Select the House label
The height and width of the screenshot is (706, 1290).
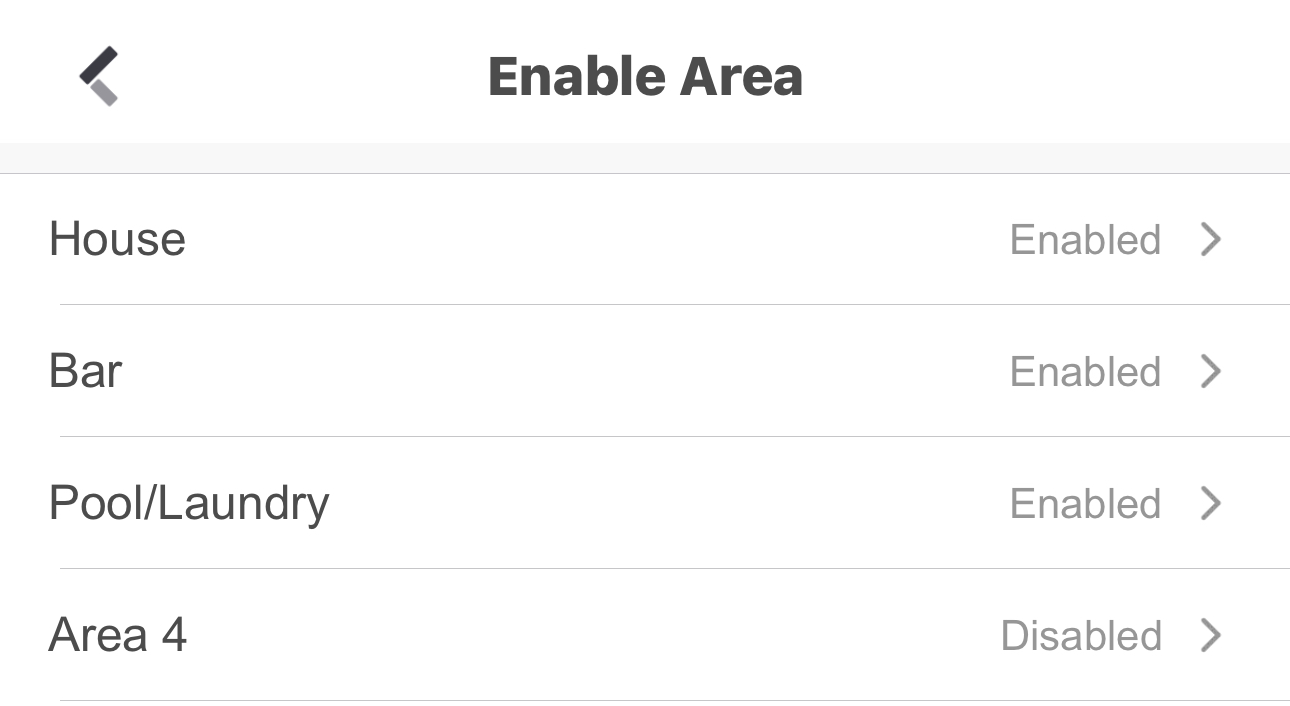[117, 240]
